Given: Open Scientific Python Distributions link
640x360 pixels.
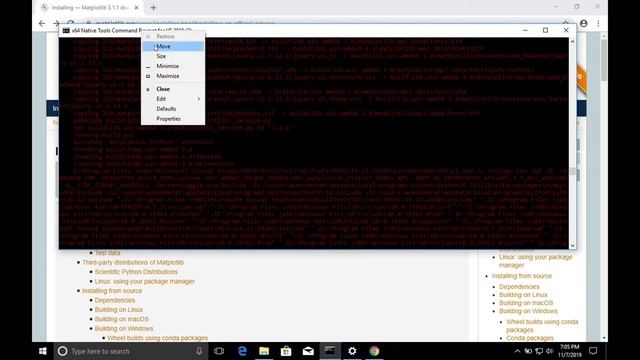Looking at the screenshot, I should [136, 272].
